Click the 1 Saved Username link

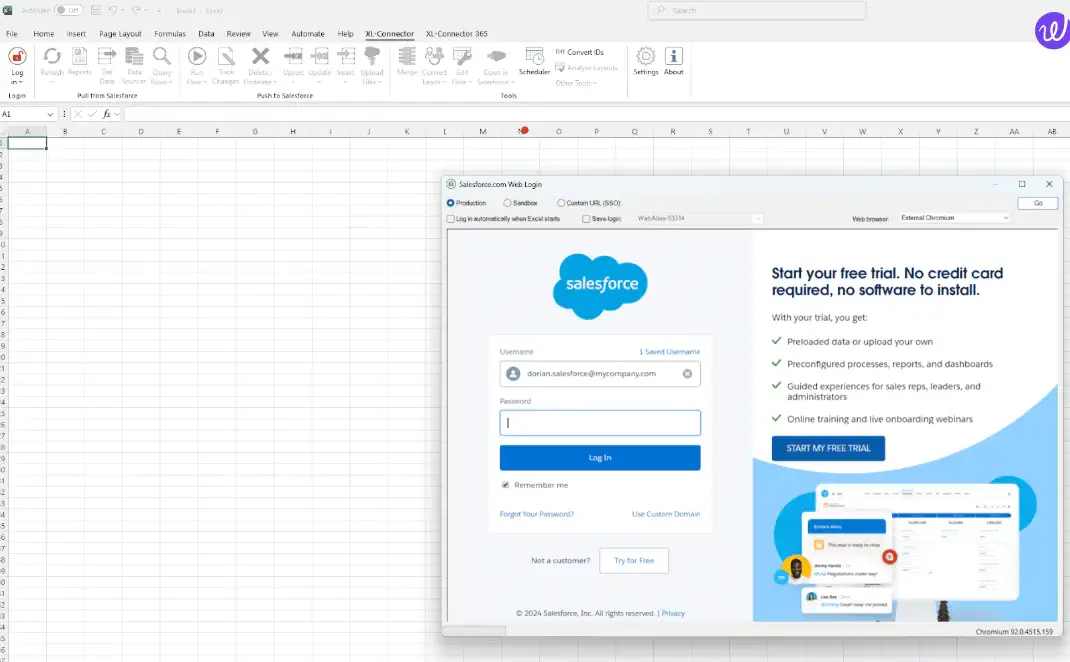(669, 351)
